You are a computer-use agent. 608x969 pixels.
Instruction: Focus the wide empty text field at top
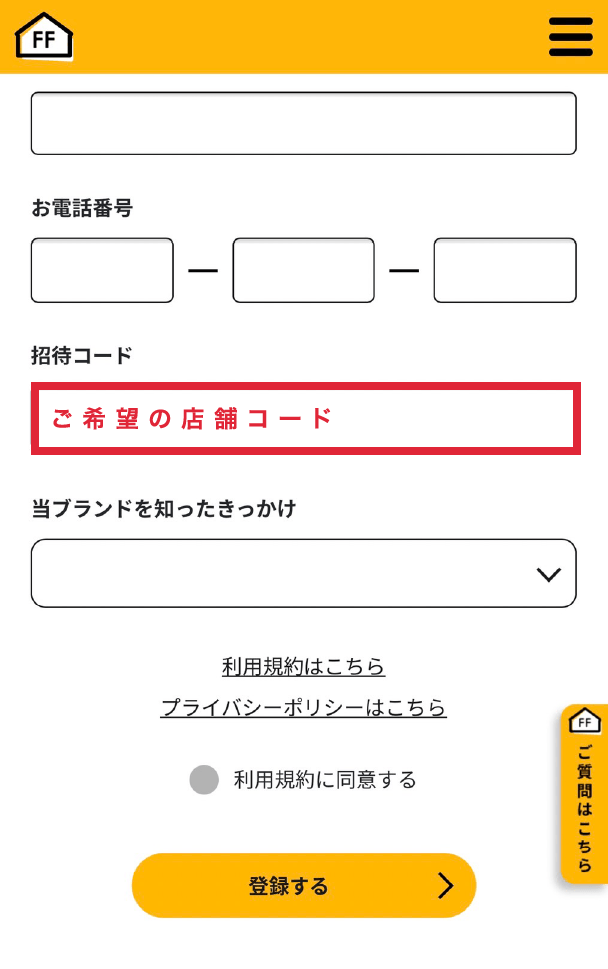(x=303, y=123)
